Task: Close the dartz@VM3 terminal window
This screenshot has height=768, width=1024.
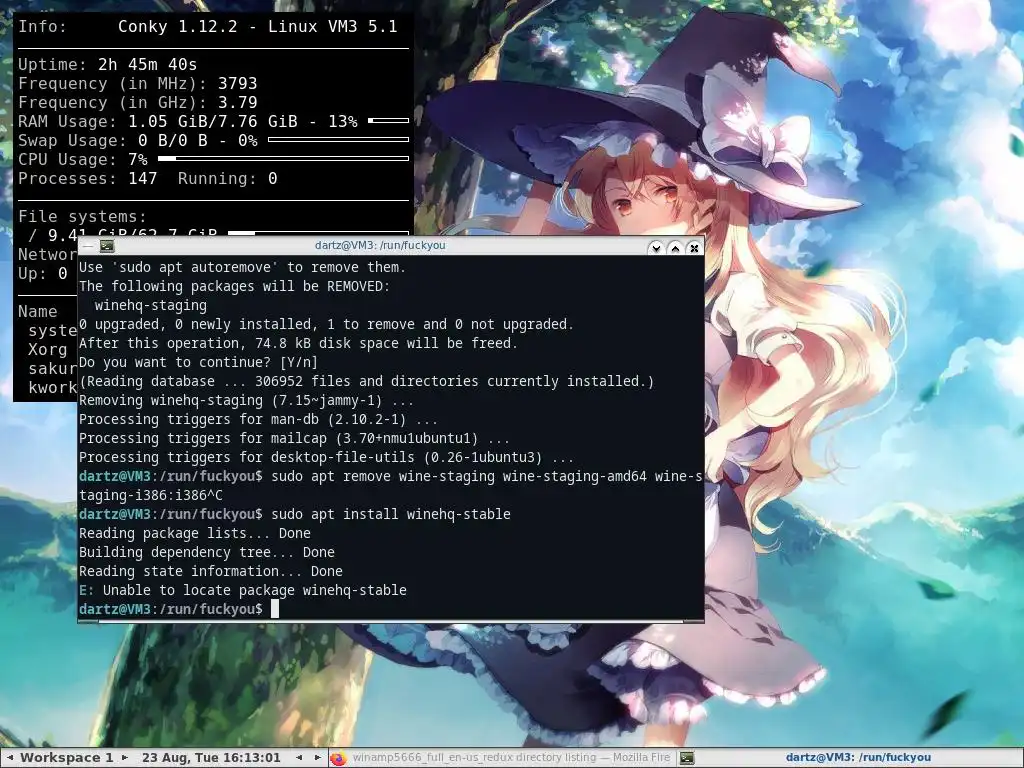Action: (x=694, y=248)
